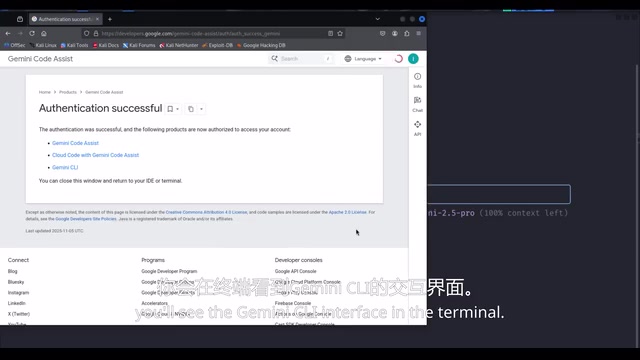Open the Info side panel
Viewport: 640px width, 360px height.
[417, 80]
